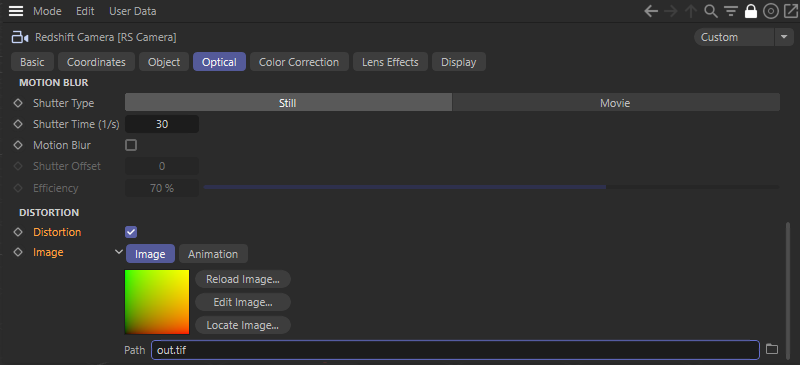
Task: Click the search magnifier icon
Action: click(x=710, y=11)
